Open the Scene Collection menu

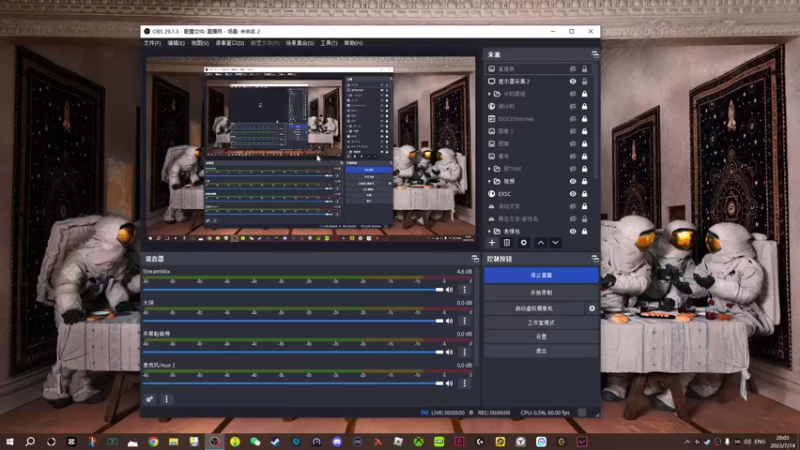coord(299,43)
